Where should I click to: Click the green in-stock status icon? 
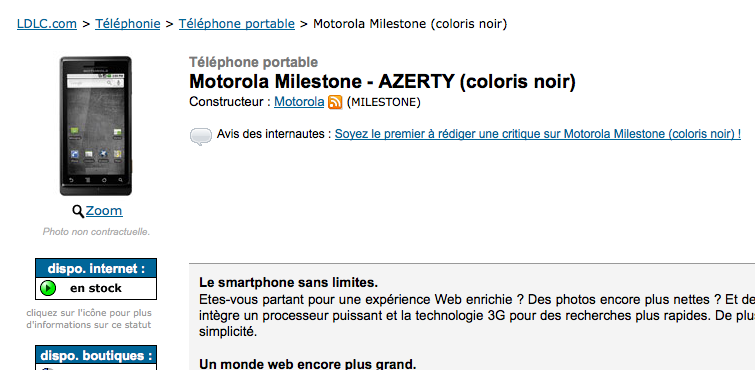pos(48,288)
